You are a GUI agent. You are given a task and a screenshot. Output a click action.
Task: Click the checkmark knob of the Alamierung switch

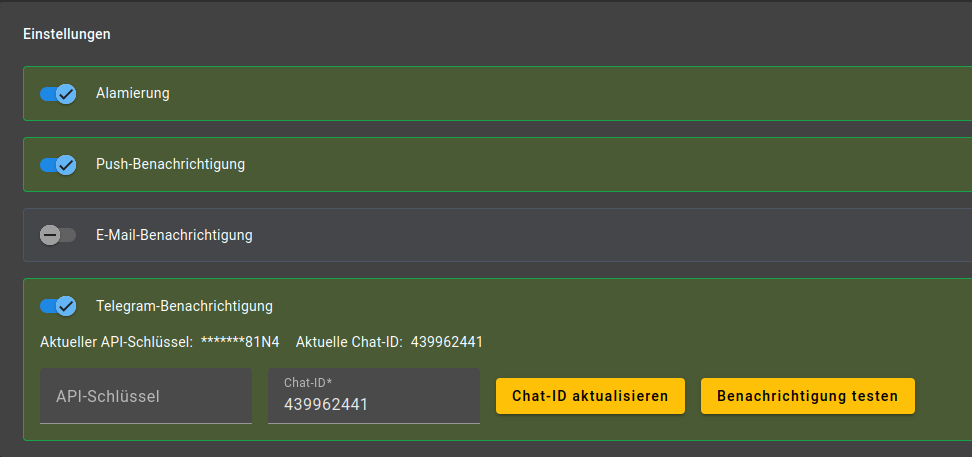66,94
